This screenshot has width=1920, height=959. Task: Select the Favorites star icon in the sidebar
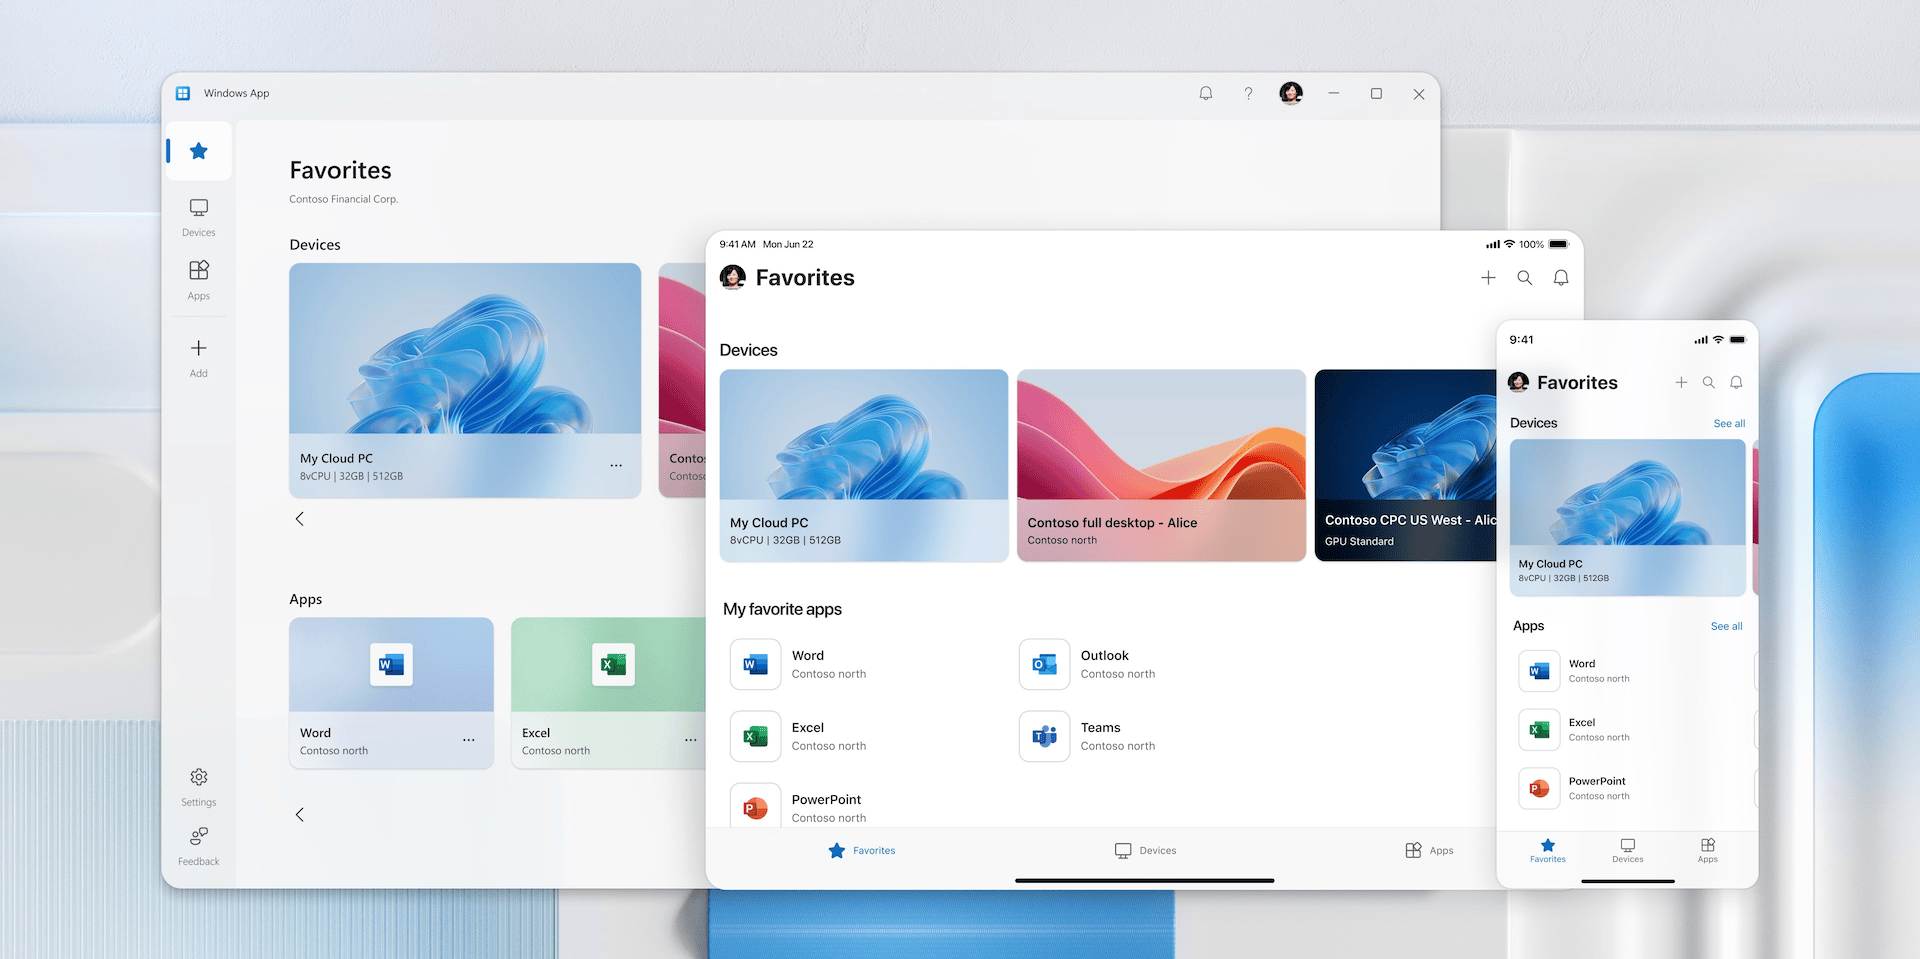tap(198, 151)
